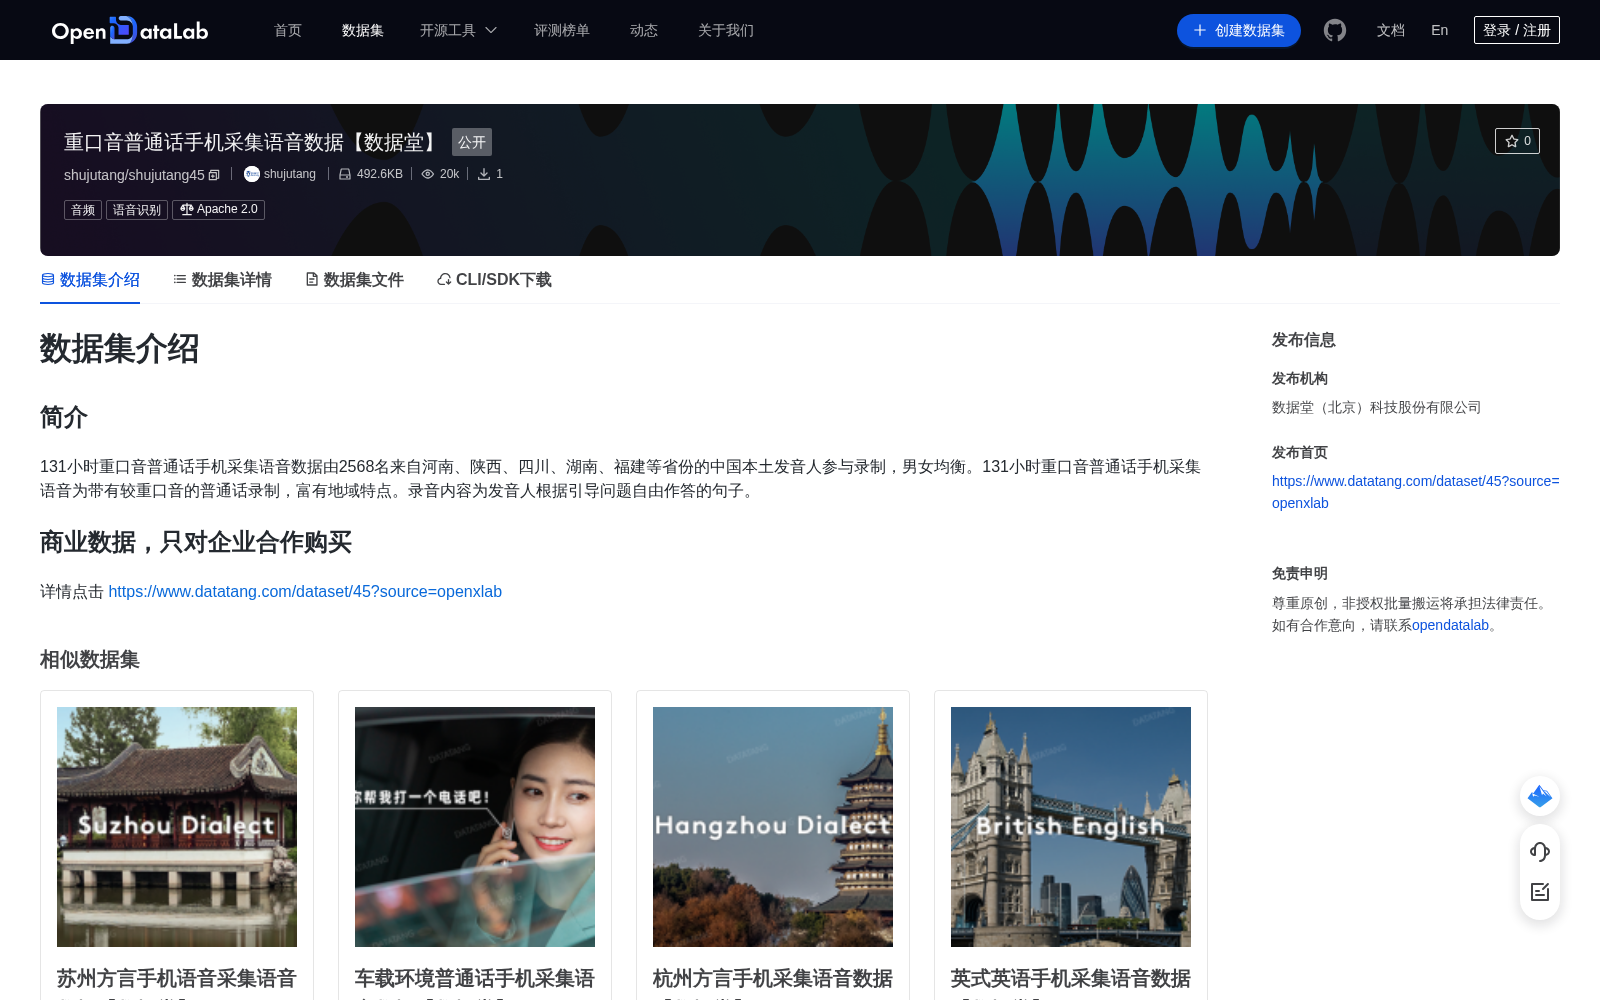Open customer support headset icon

point(1540,851)
